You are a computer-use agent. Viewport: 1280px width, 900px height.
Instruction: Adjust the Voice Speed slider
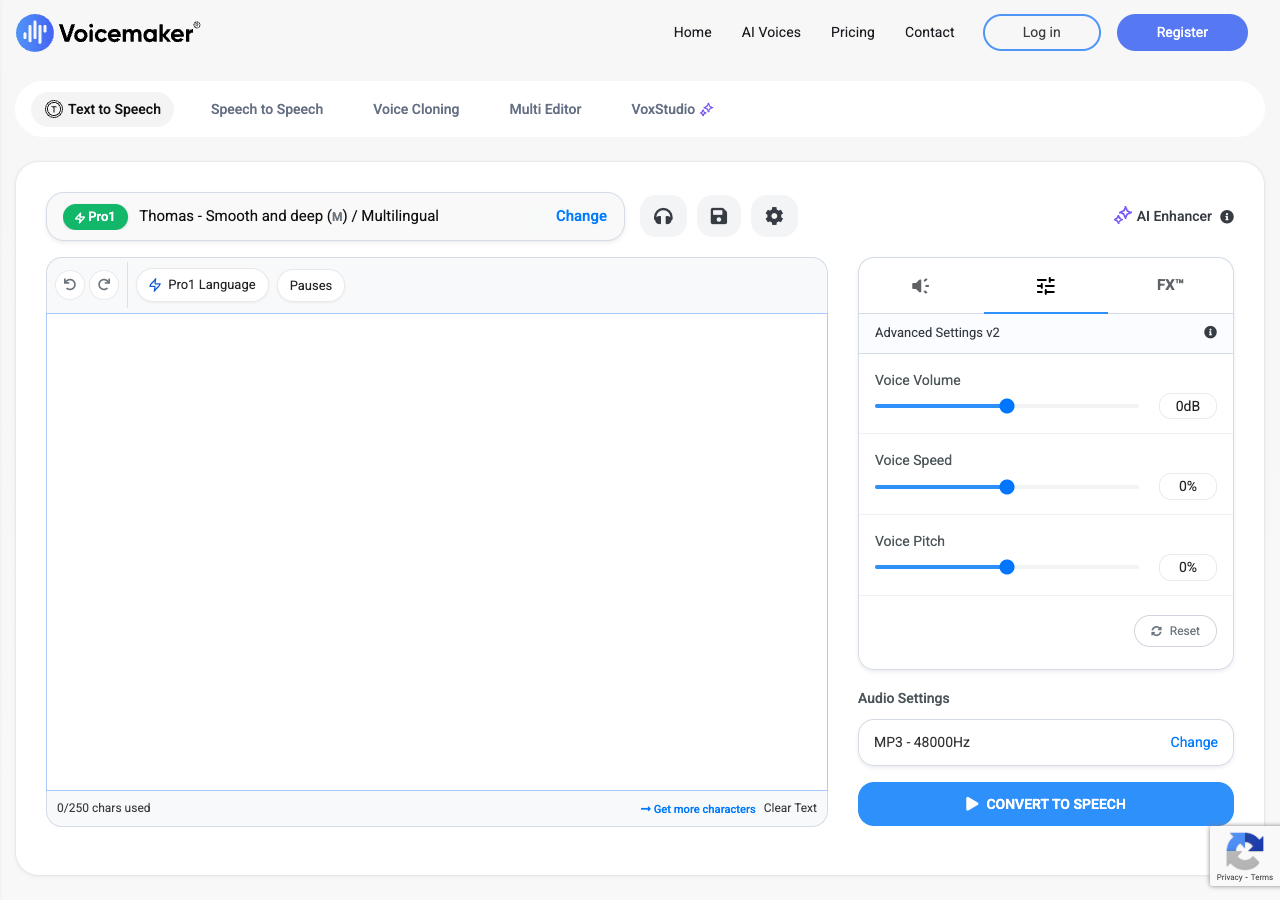1007,487
